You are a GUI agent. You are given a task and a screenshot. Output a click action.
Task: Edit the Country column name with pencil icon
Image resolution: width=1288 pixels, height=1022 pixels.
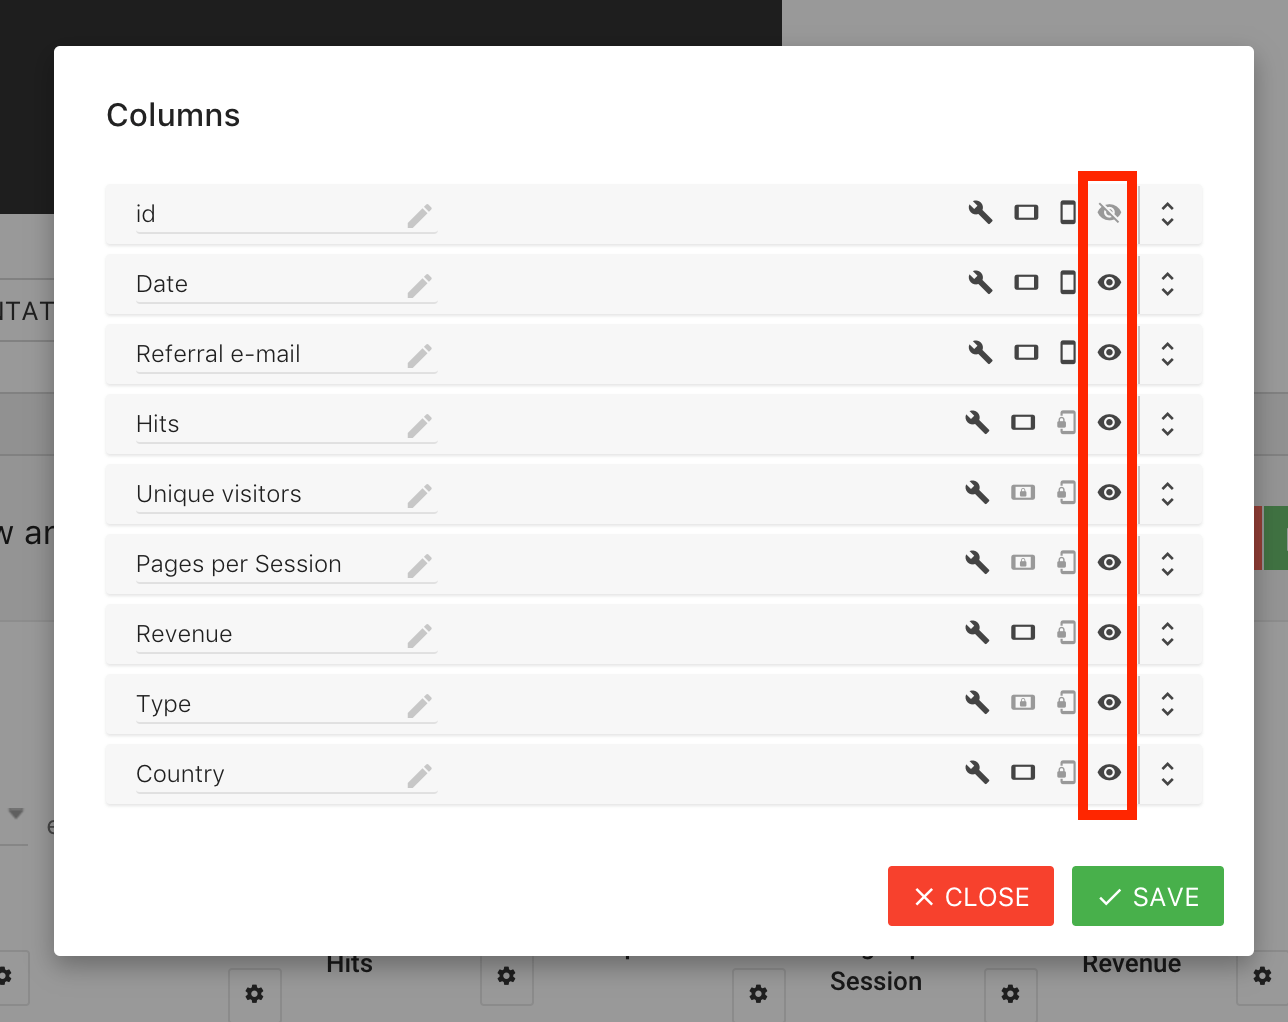tap(420, 773)
